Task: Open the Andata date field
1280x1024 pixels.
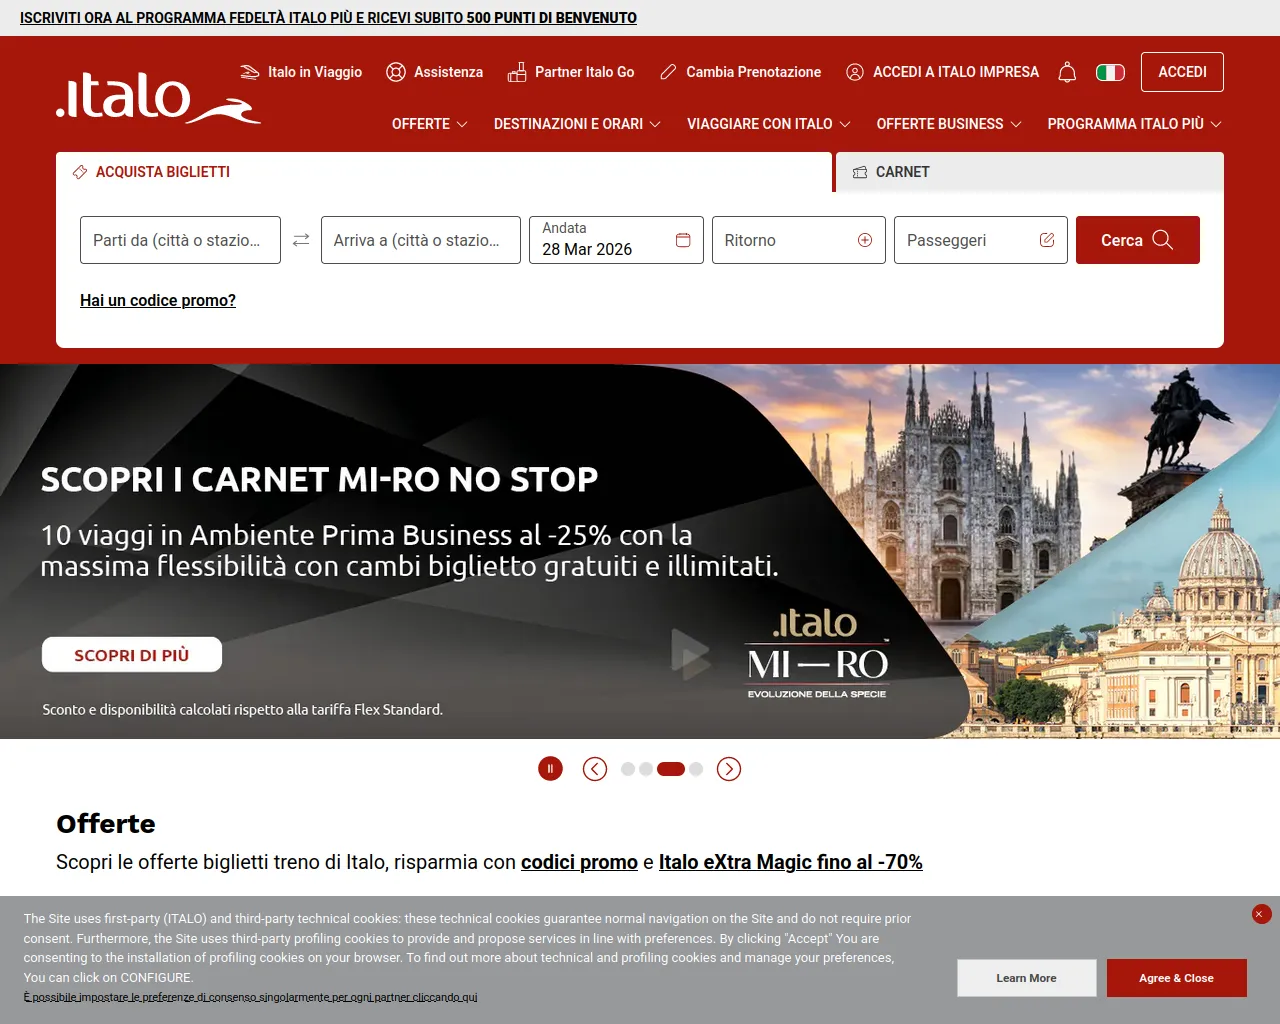Action: tap(616, 240)
